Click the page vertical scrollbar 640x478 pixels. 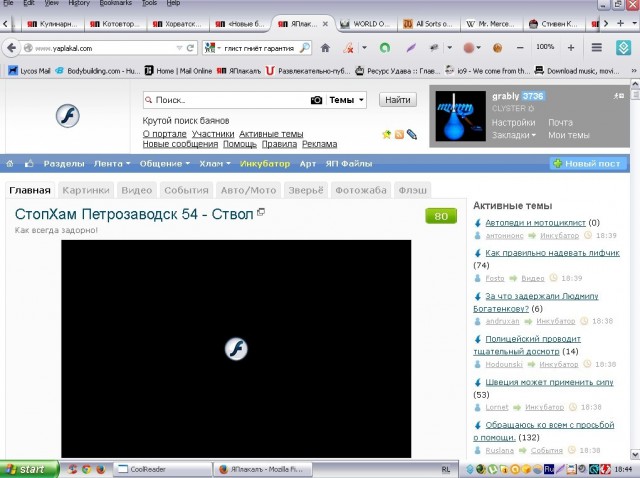tap(635, 269)
